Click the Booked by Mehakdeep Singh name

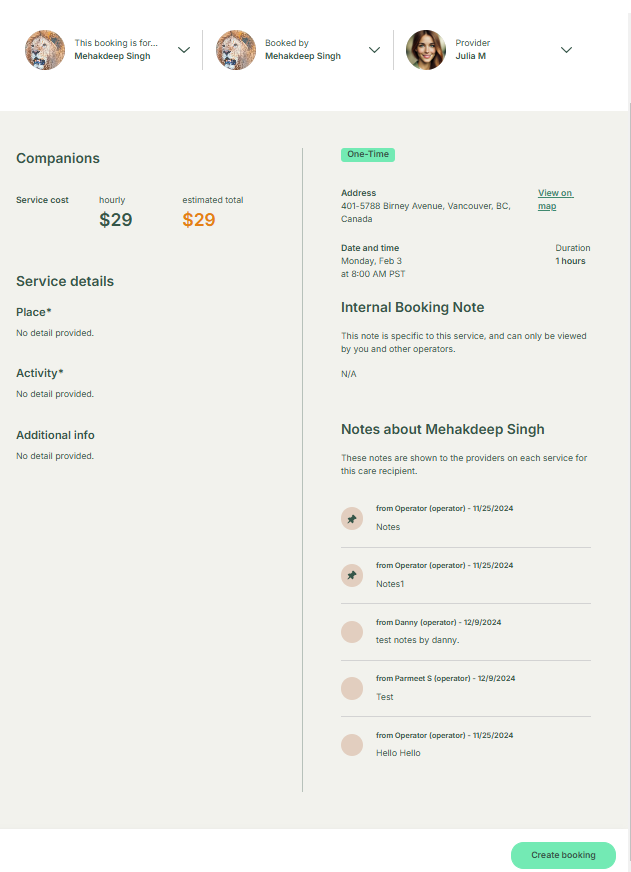pos(302,57)
